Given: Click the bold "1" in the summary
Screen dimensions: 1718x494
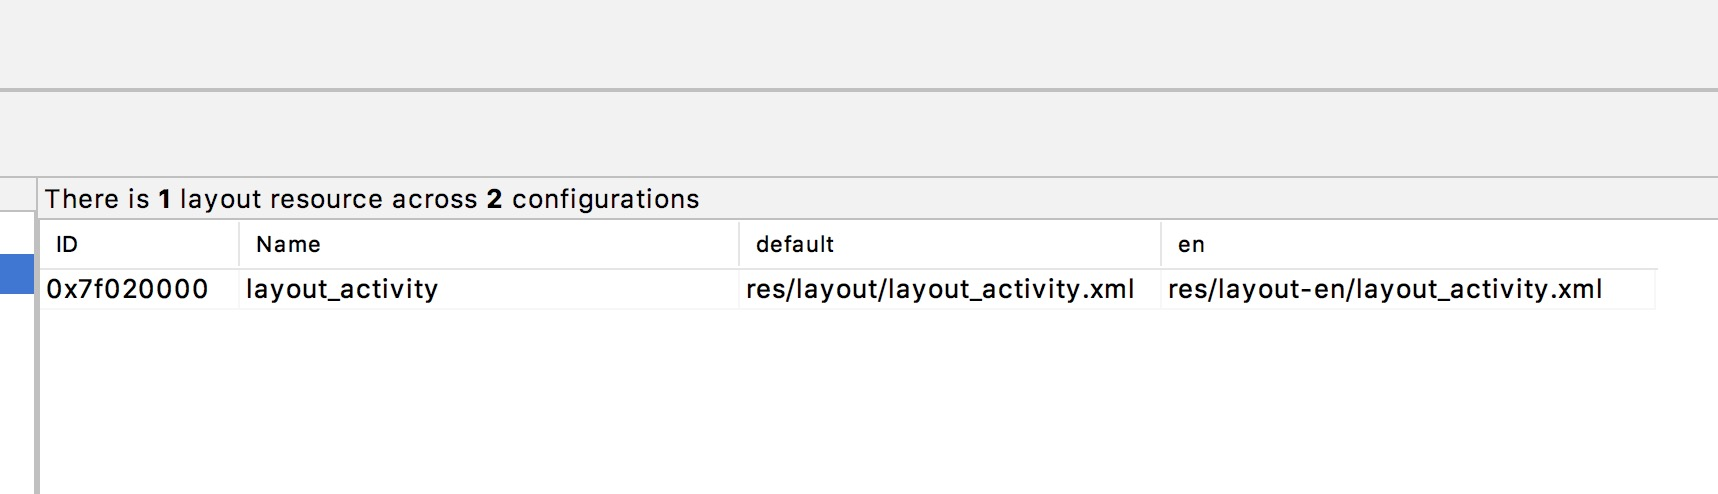Looking at the screenshot, I should pos(164,199).
